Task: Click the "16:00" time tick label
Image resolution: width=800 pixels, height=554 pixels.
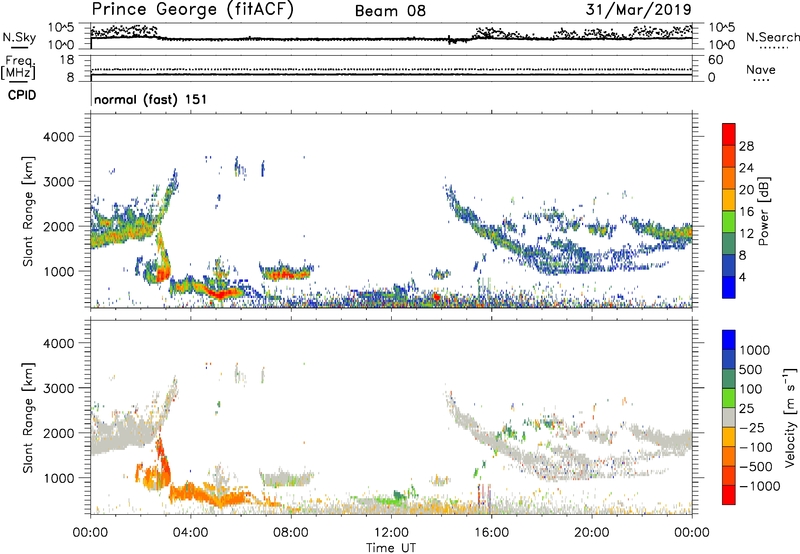Action: tap(491, 533)
